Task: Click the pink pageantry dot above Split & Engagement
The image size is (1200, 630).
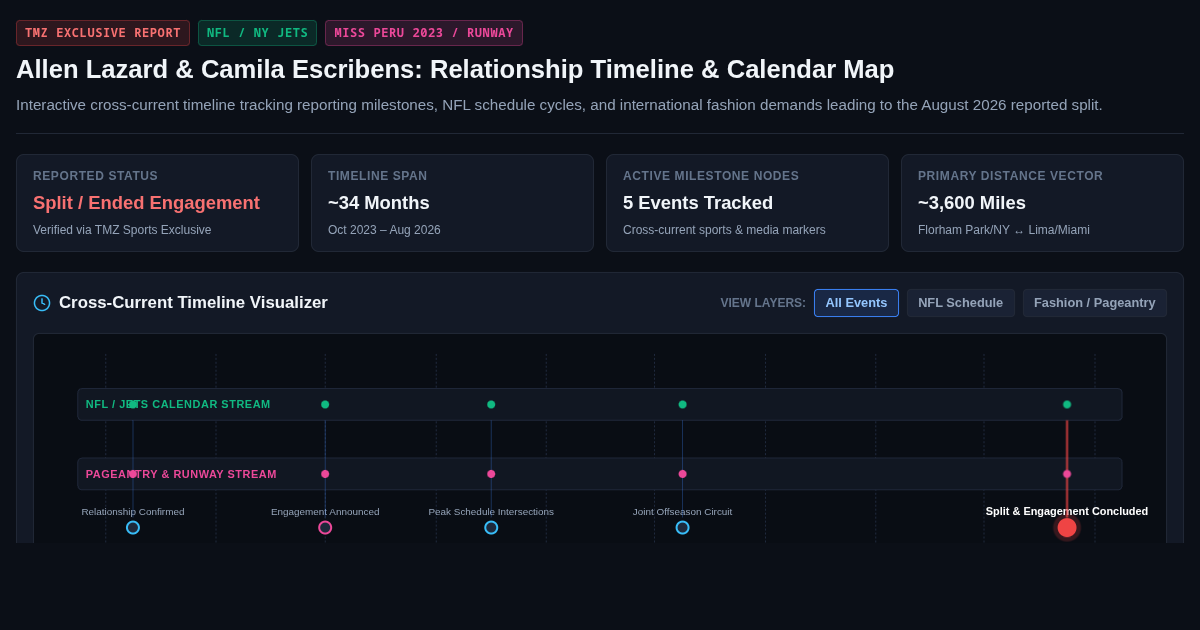Action: 1067,474
